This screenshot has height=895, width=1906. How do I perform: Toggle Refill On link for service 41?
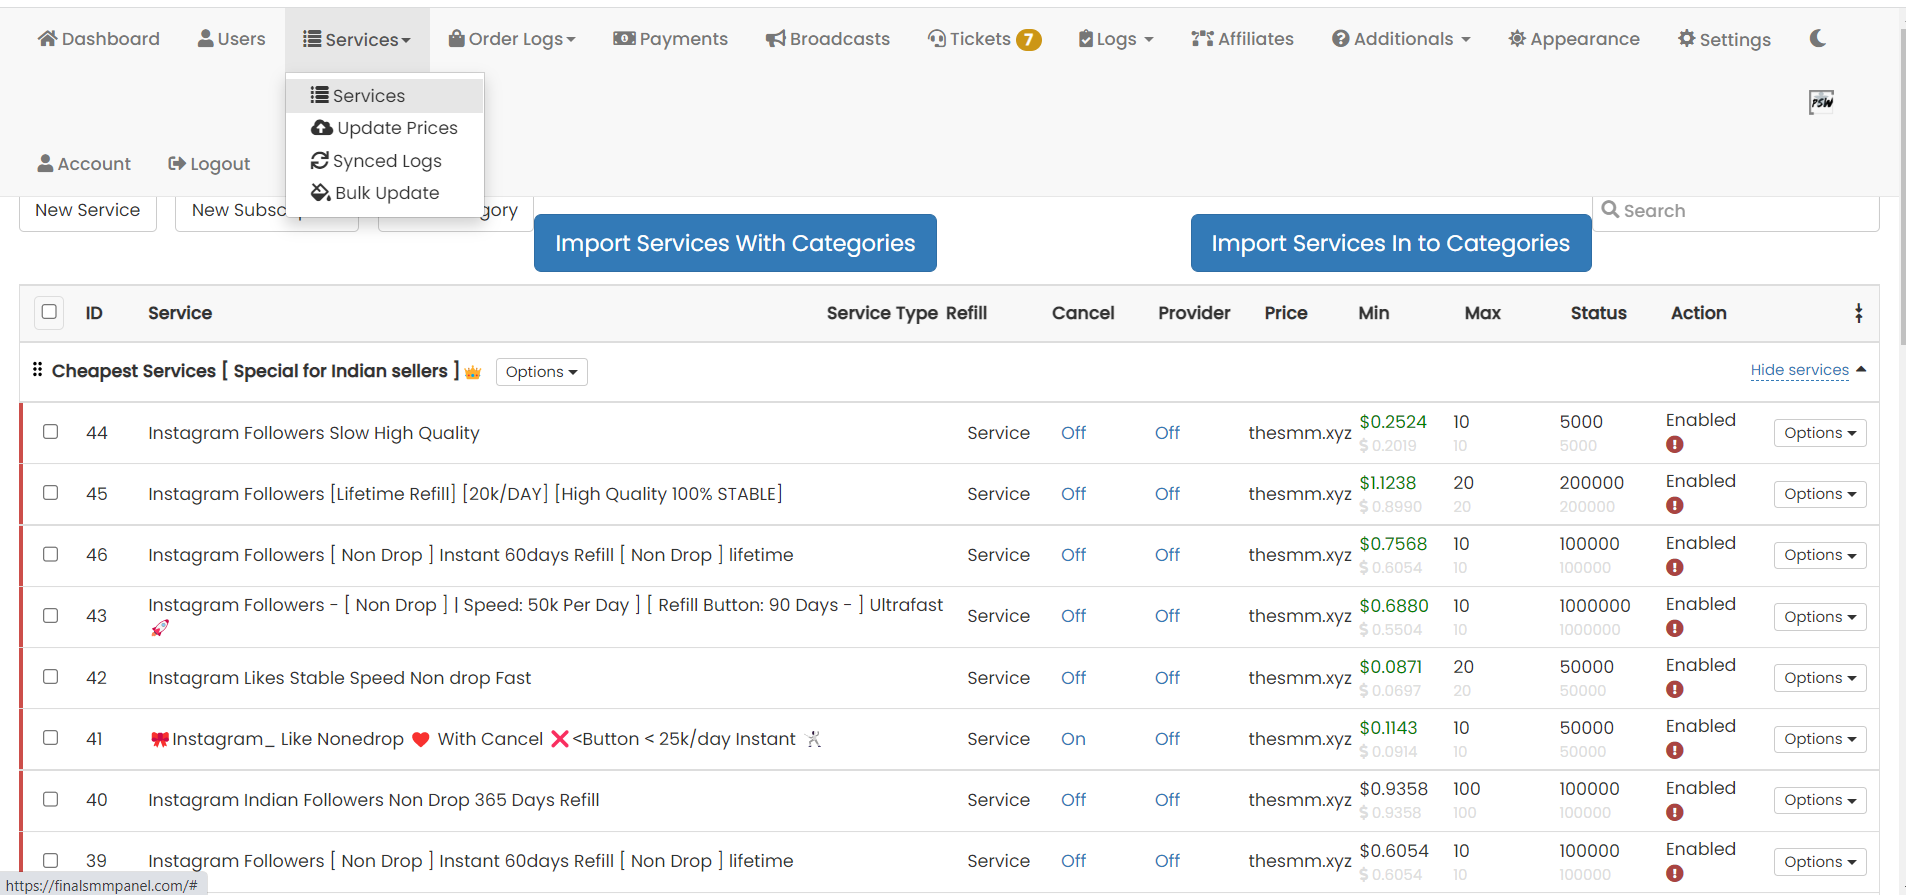tap(1073, 739)
